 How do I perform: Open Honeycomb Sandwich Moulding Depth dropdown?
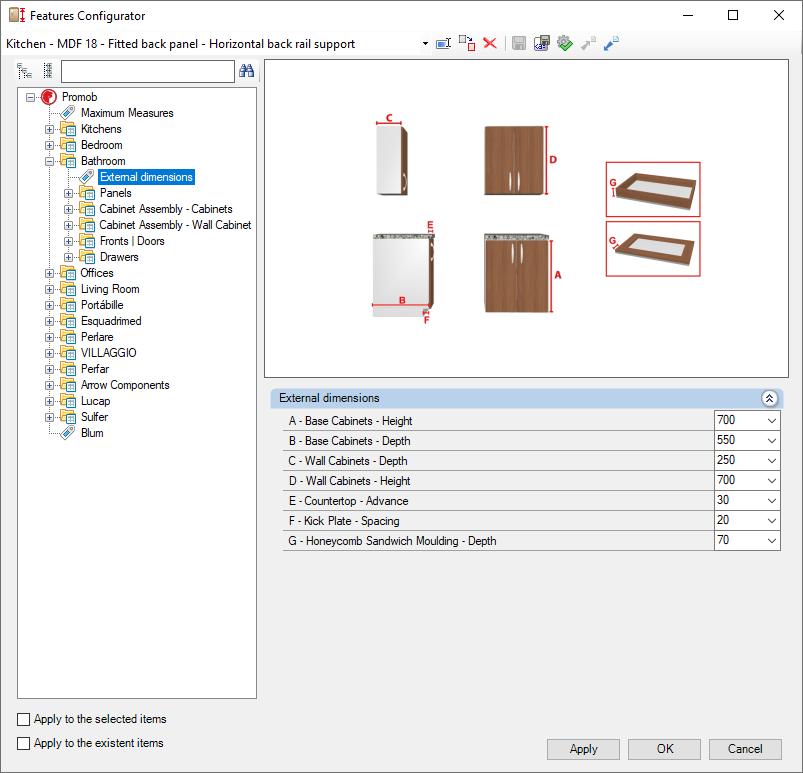click(x=772, y=541)
